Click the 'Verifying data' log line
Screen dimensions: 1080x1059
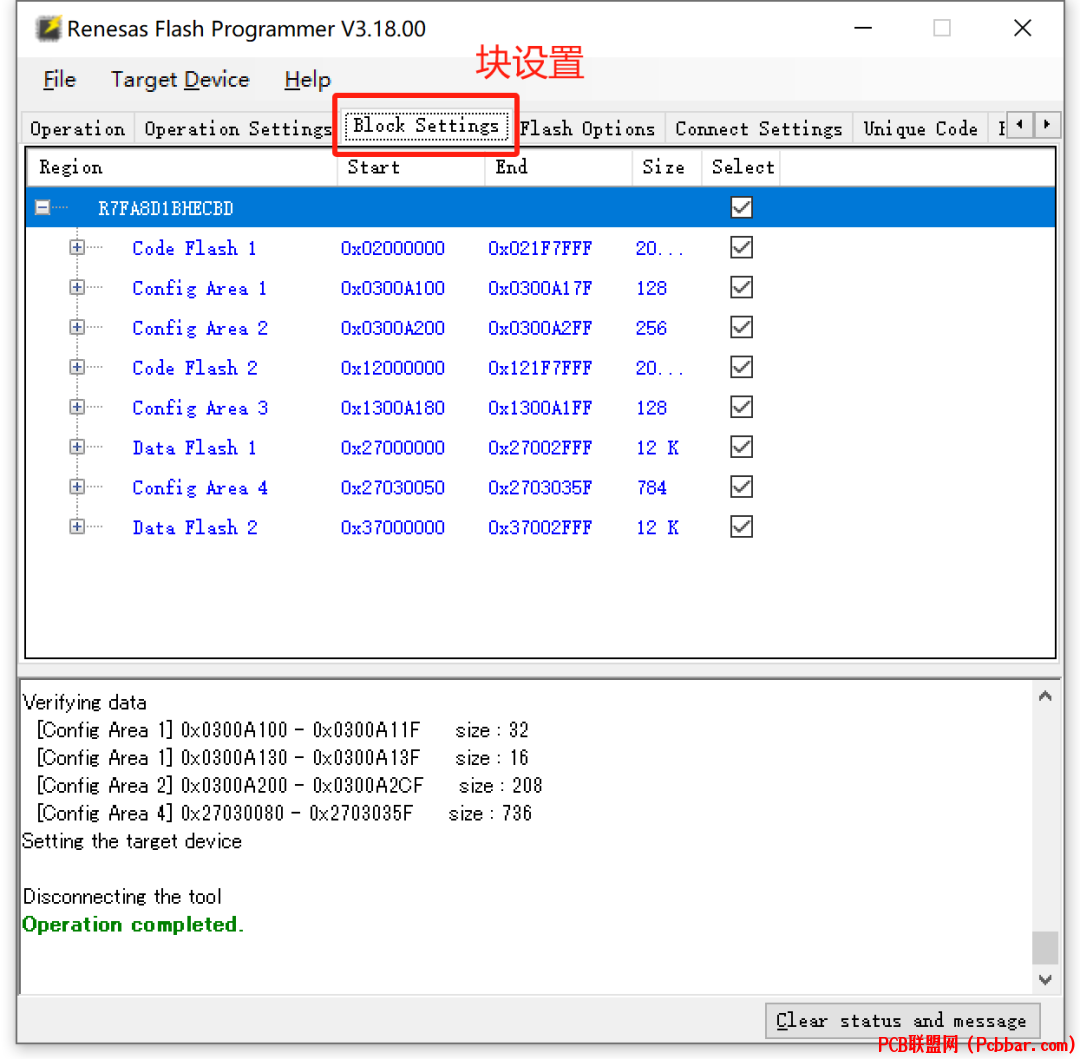point(85,702)
